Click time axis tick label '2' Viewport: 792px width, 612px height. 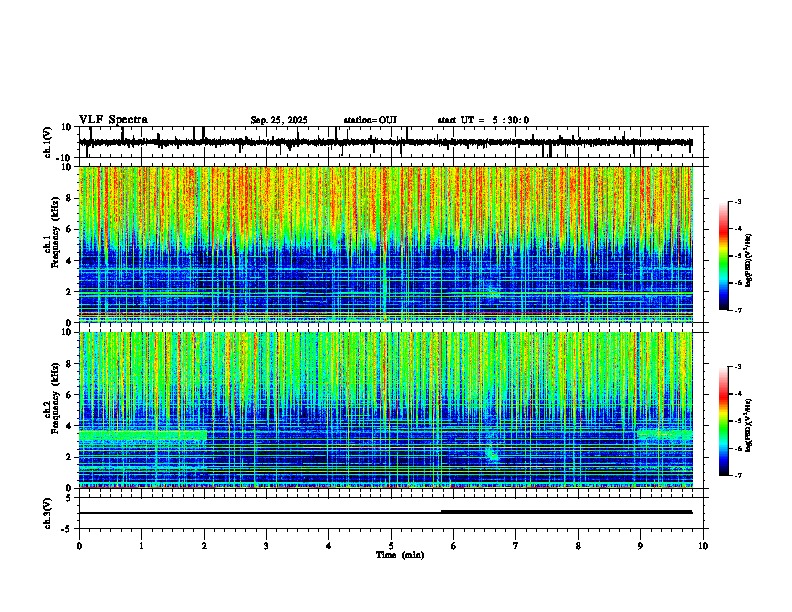click(204, 545)
